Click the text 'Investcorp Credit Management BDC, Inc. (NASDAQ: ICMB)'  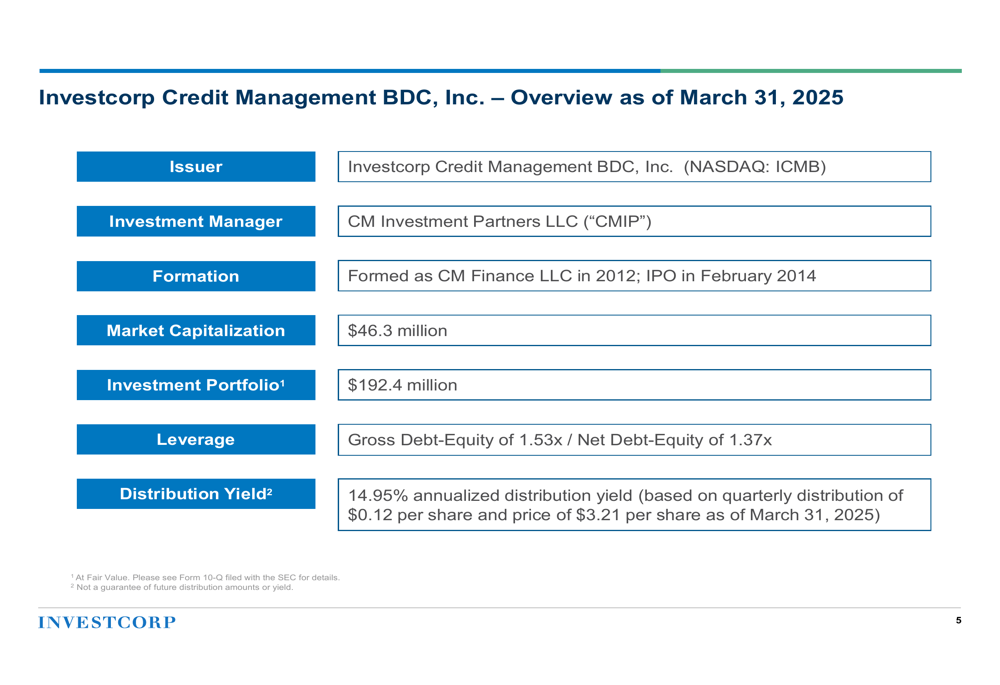(587, 166)
